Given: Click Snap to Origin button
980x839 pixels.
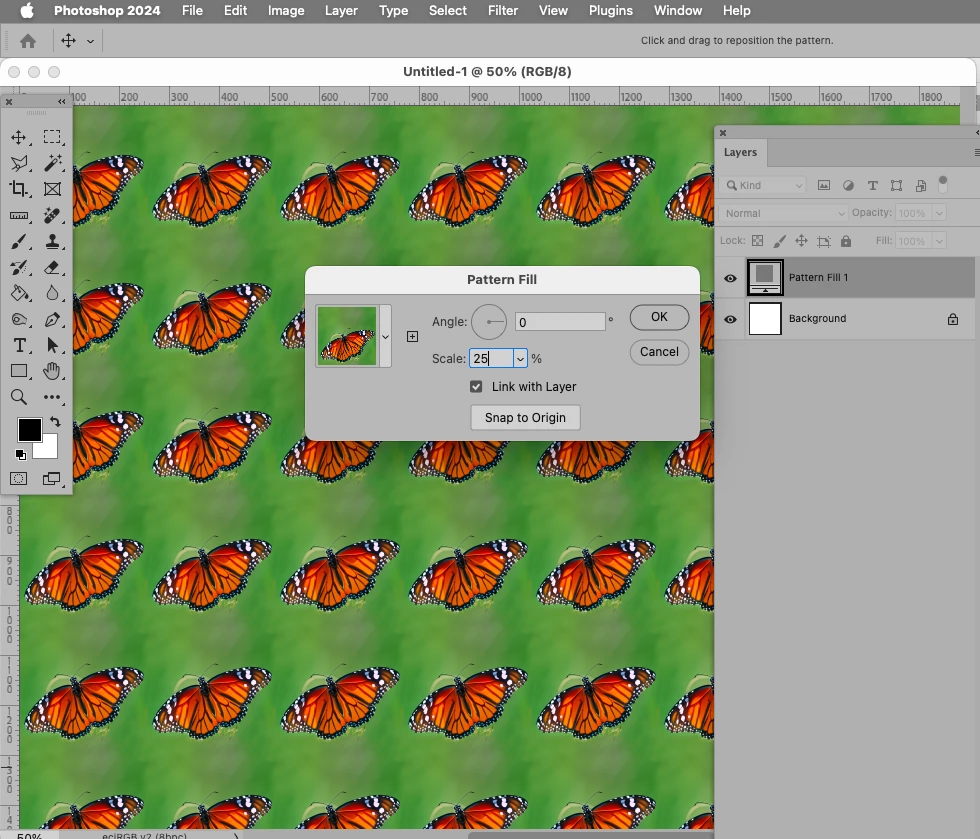Looking at the screenshot, I should pos(525,418).
